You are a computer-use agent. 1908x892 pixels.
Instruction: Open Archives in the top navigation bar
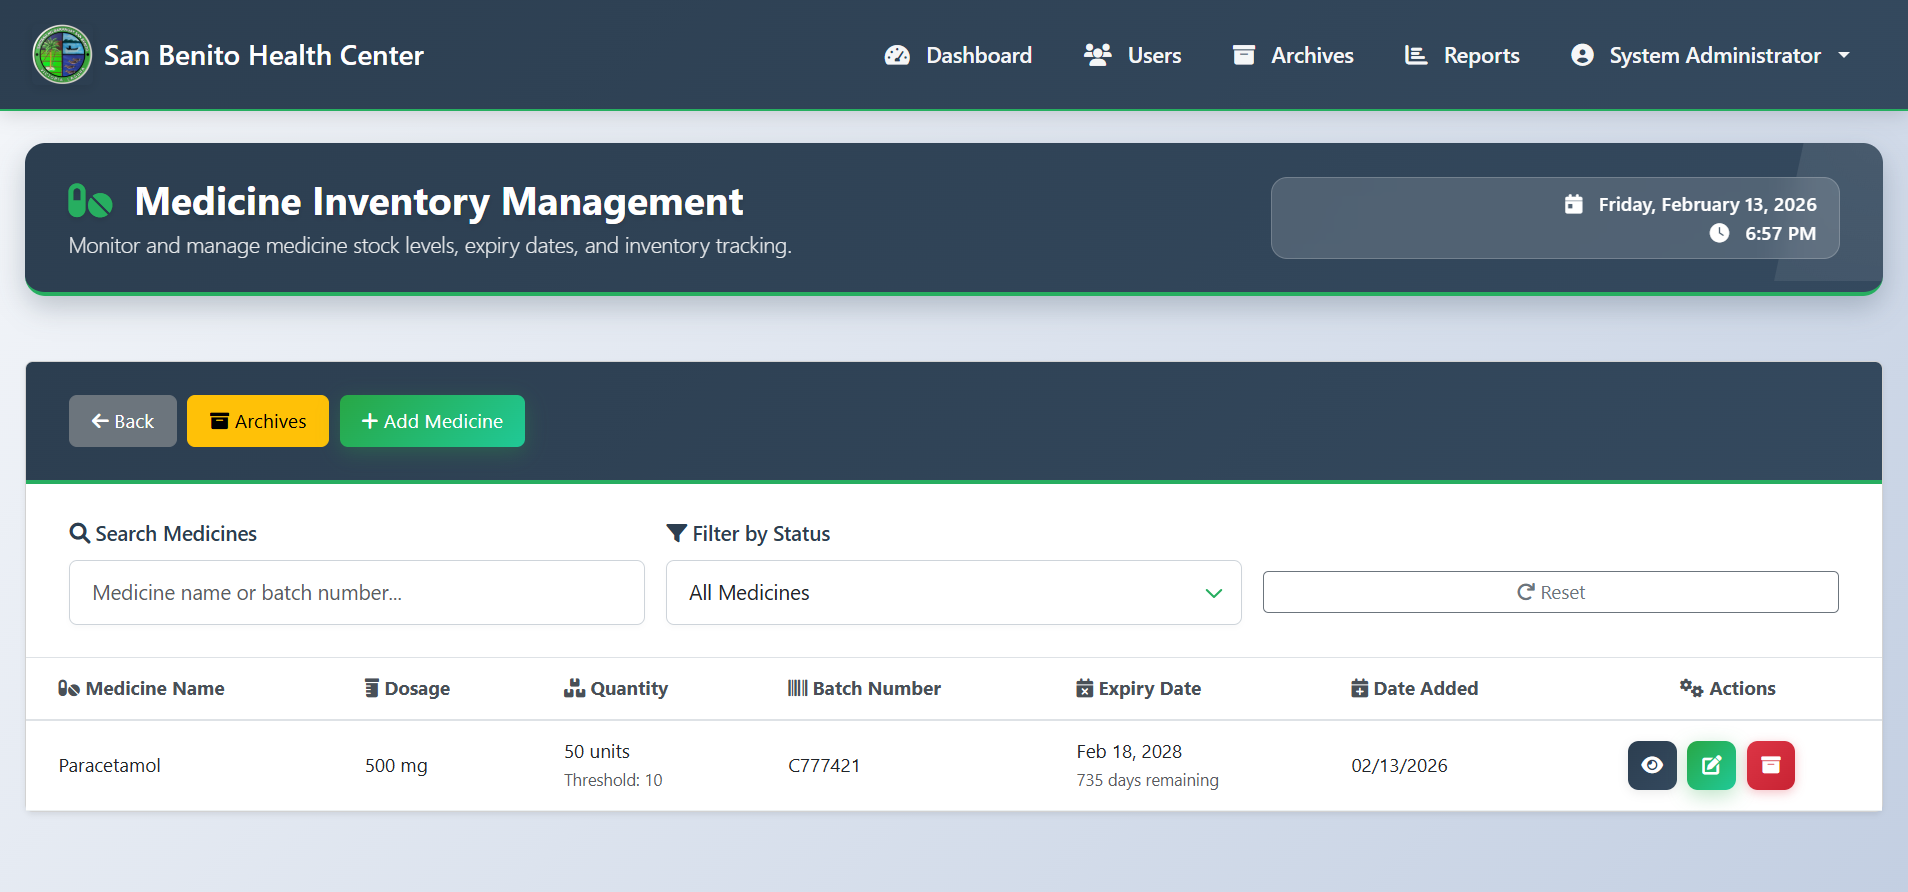(1292, 55)
